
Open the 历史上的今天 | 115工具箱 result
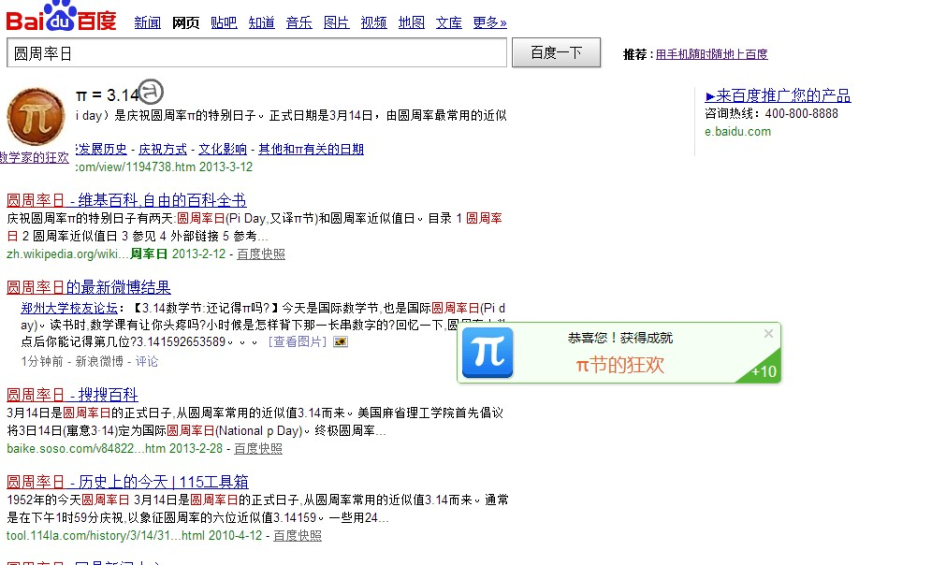[x=127, y=482]
